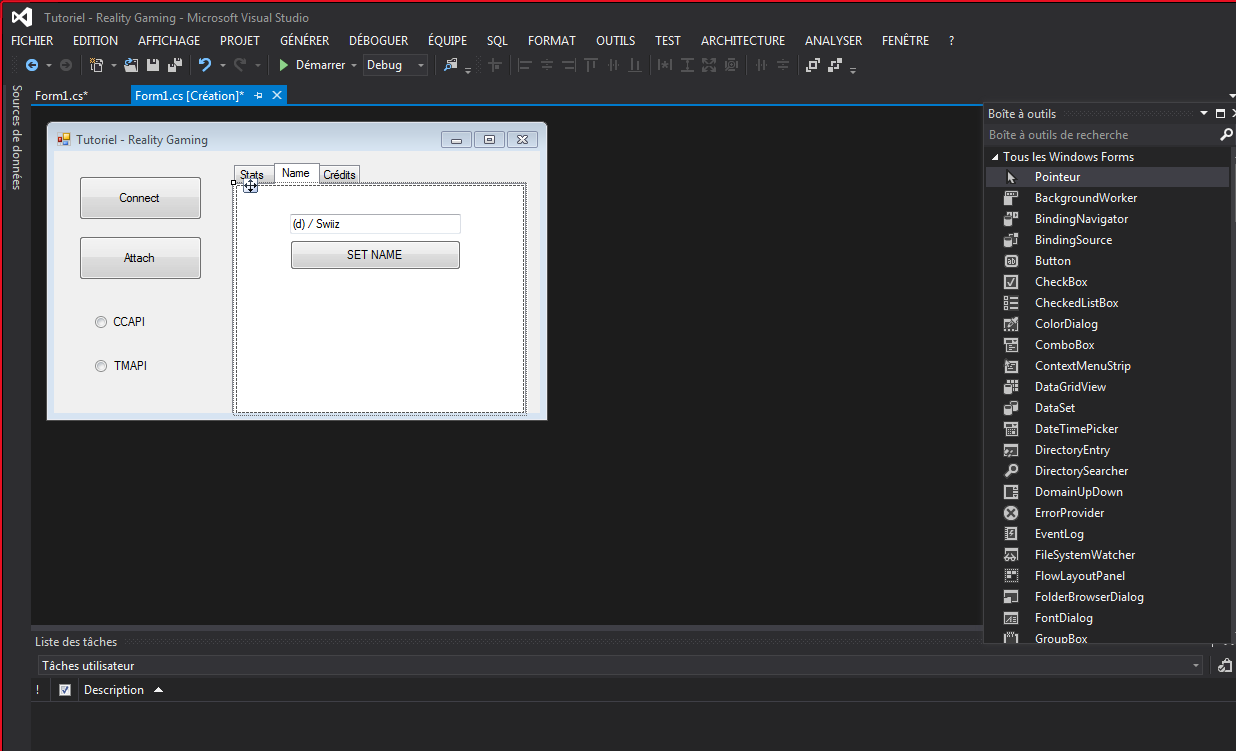The width and height of the screenshot is (1236, 751).
Task: Open the FICHIER menu
Action: [32, 41]
